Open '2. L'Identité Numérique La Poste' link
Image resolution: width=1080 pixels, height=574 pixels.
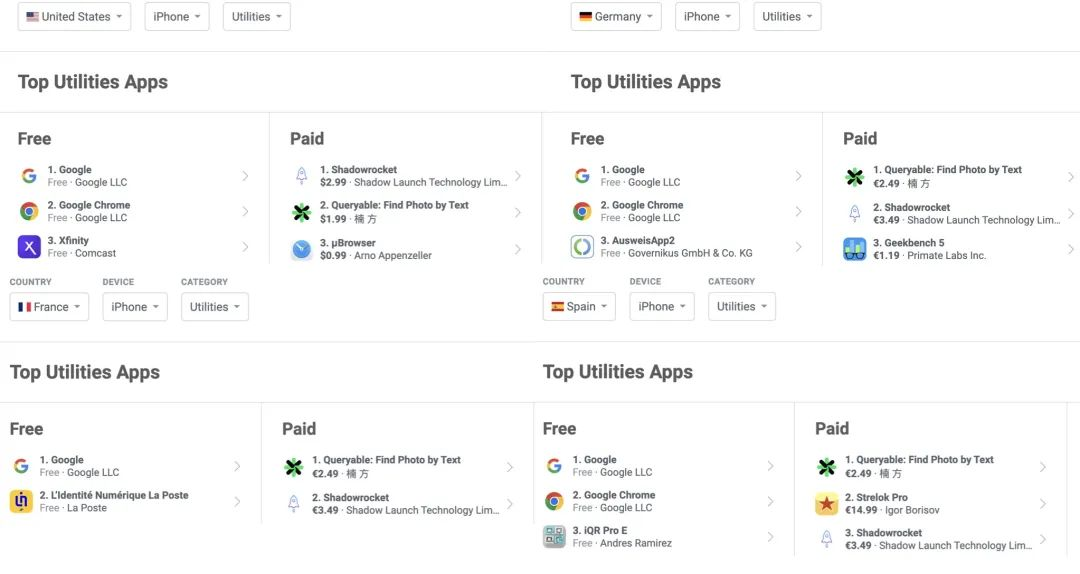(x=114, y=495)
